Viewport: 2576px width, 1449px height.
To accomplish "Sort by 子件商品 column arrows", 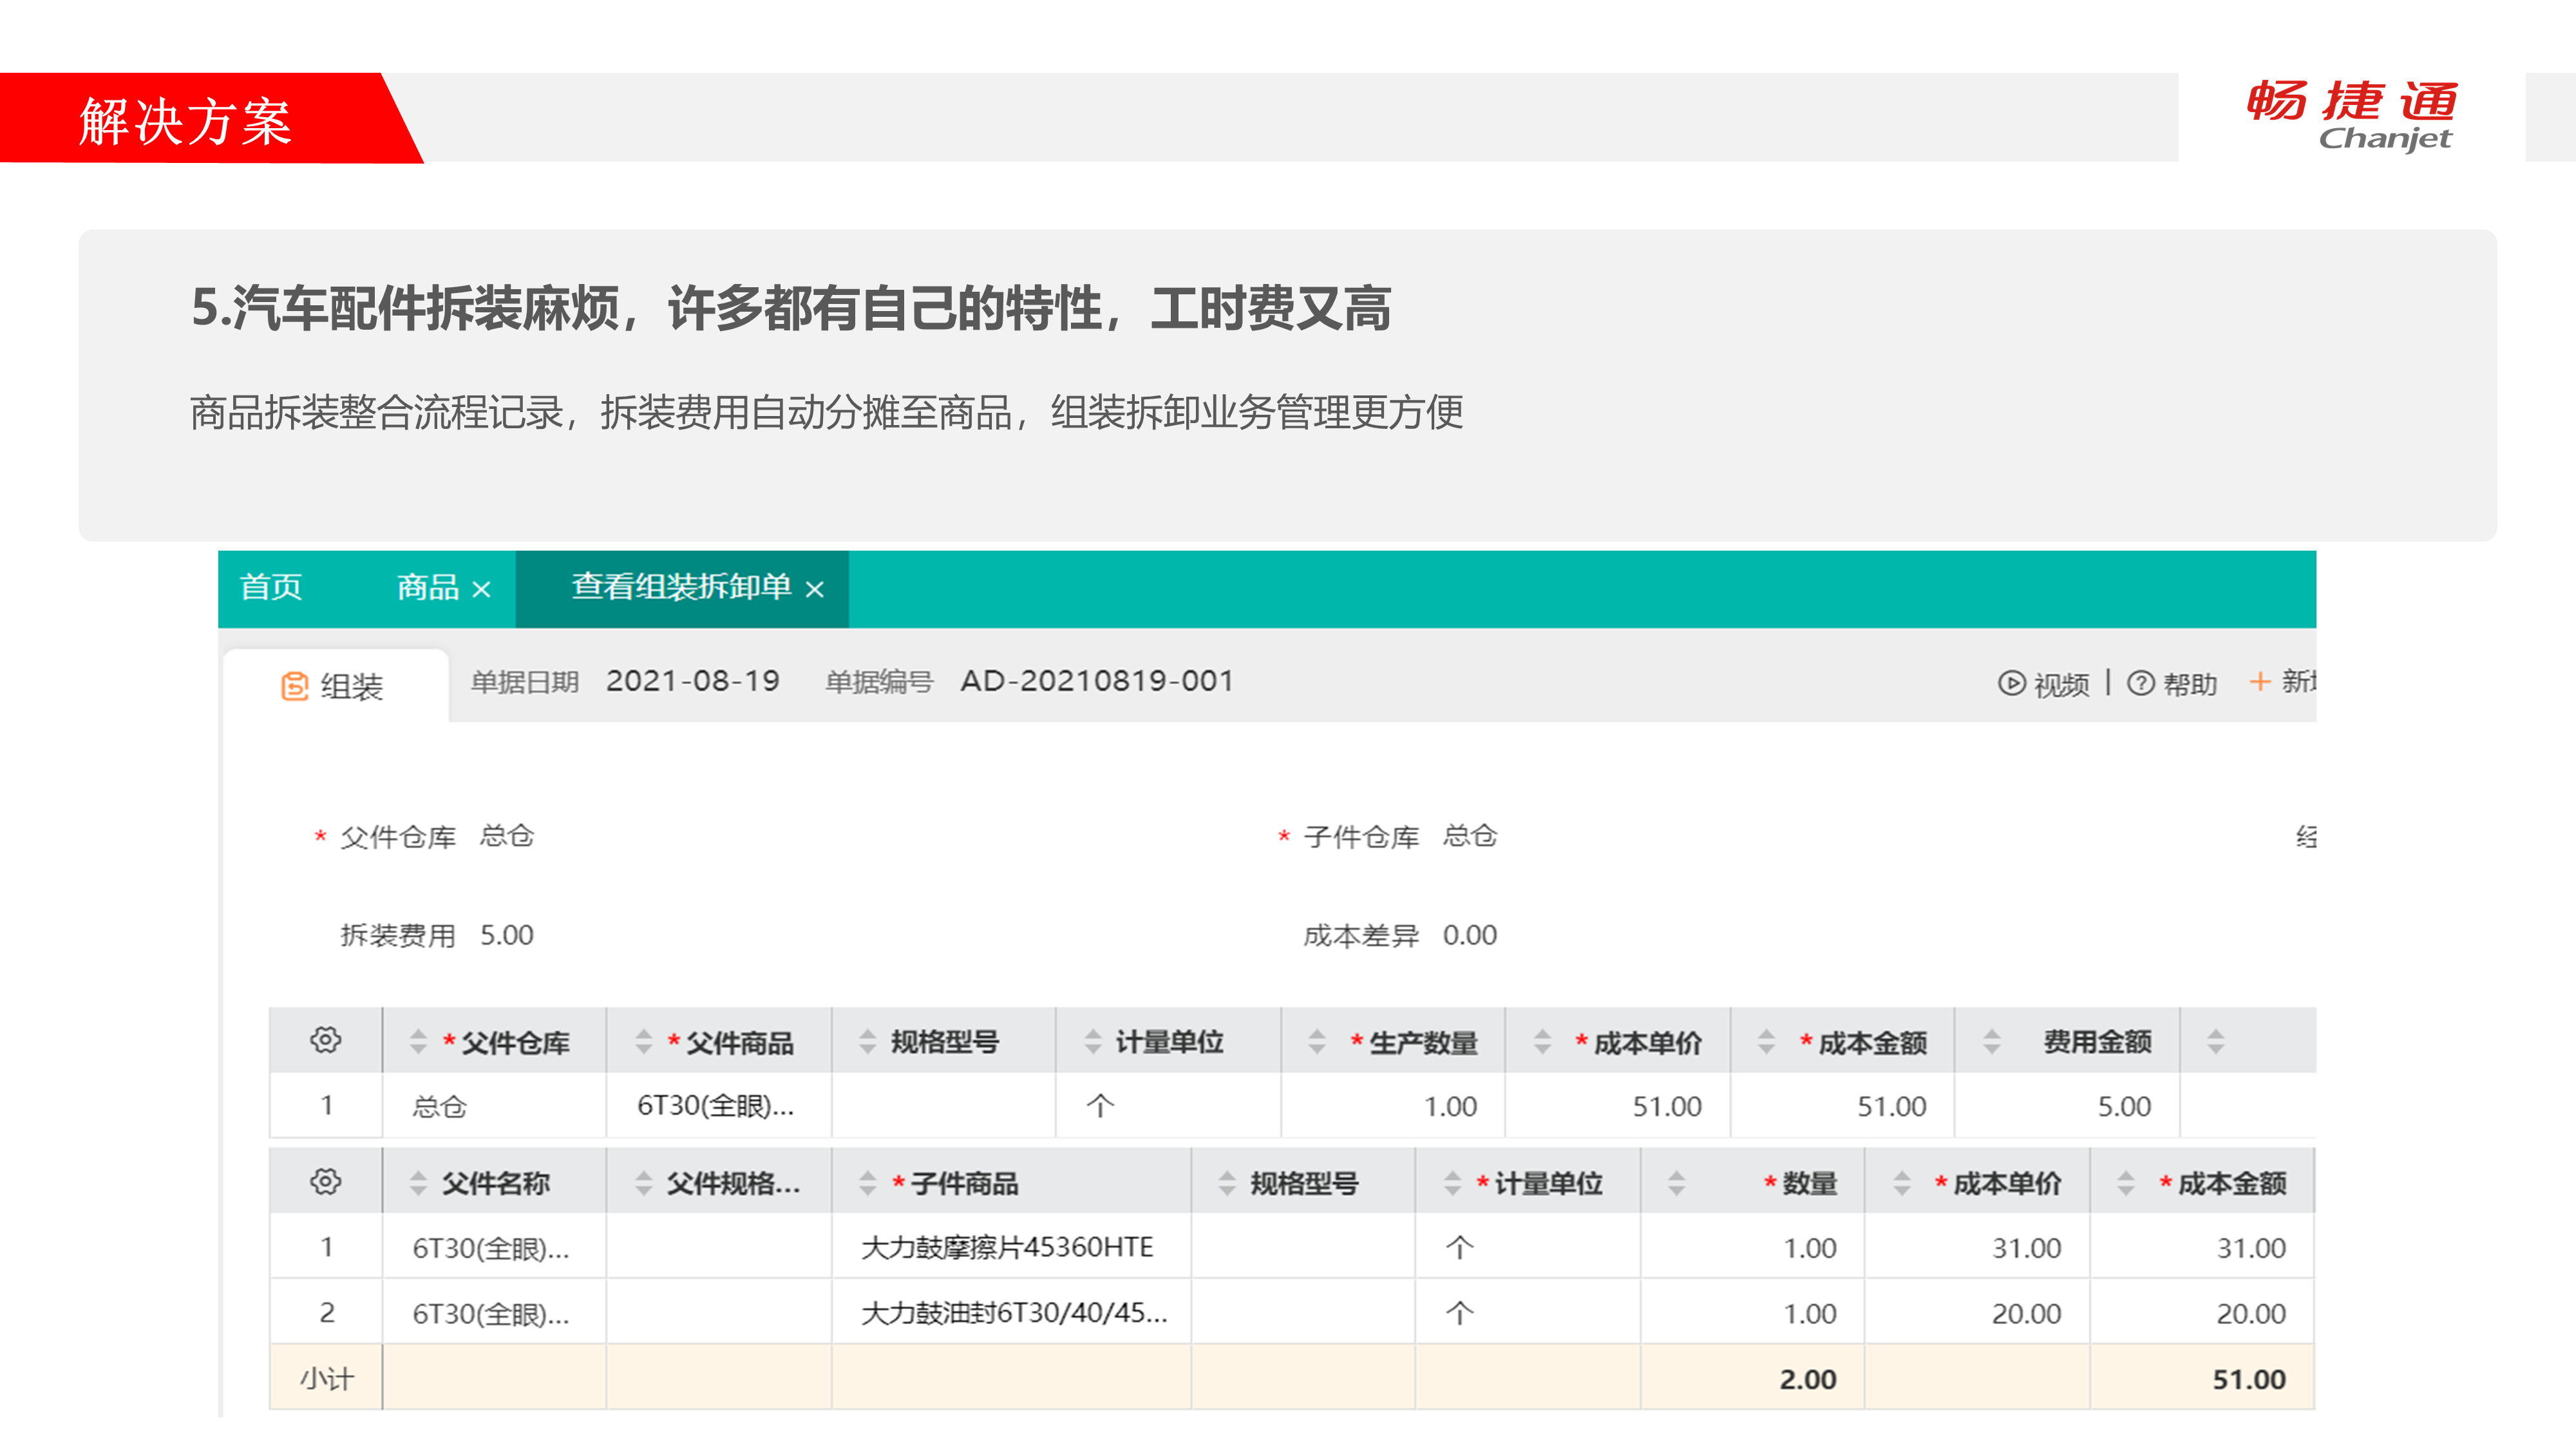I will (868, 1184).
